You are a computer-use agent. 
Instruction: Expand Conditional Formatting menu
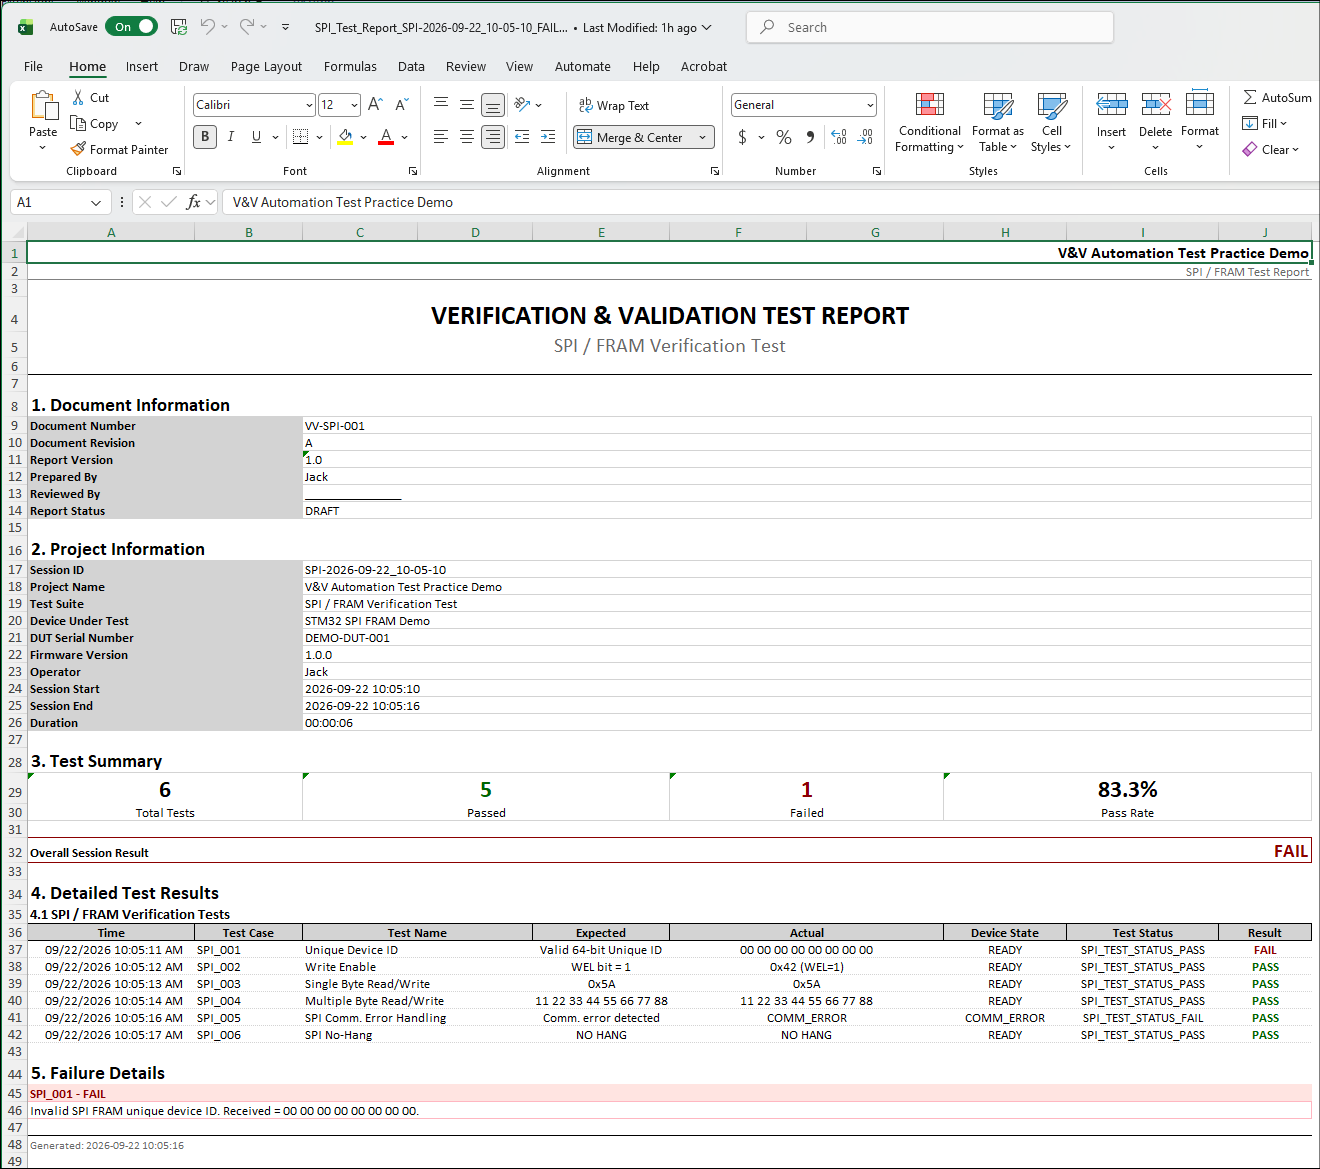(x=929, y=139)
